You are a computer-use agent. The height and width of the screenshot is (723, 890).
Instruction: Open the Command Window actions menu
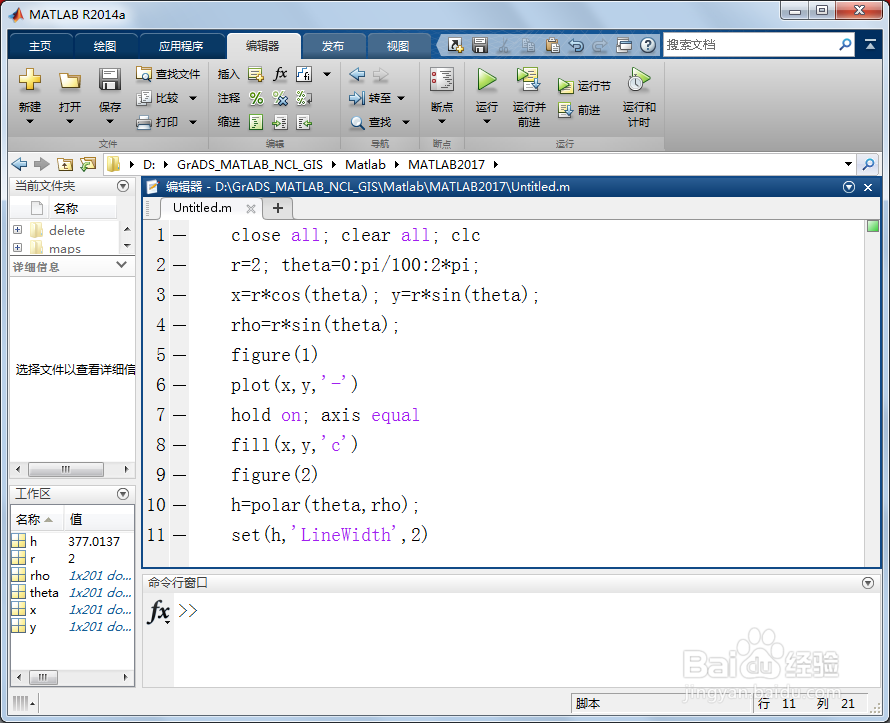point(868,583)
